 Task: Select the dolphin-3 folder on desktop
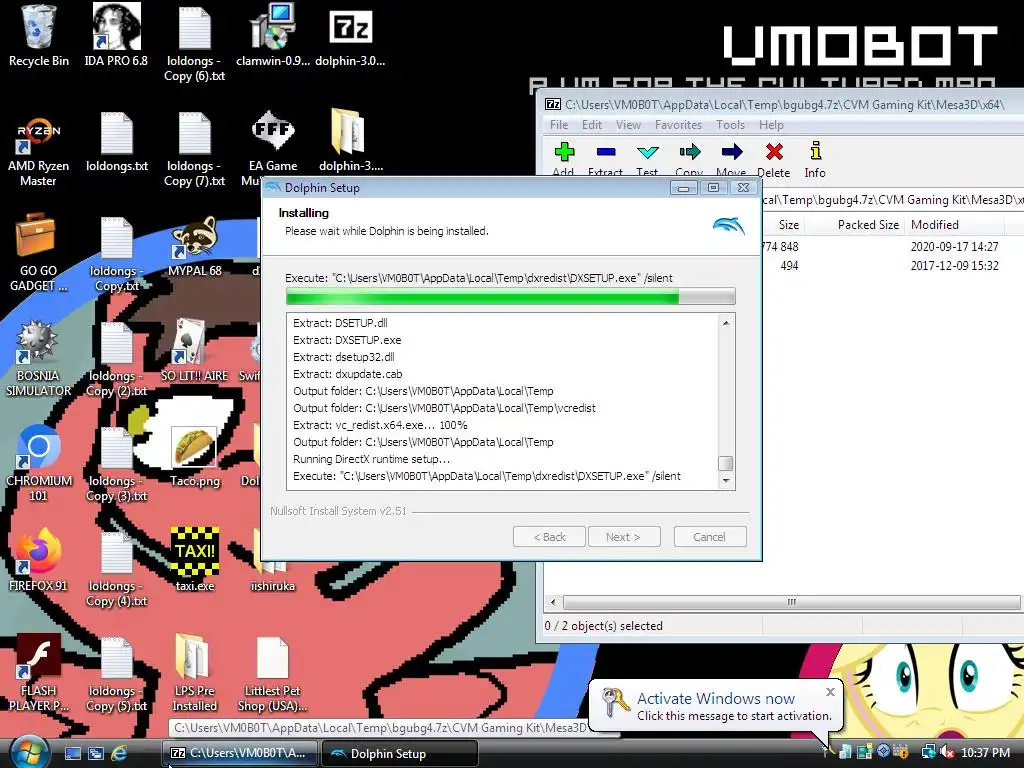(350, 140)
